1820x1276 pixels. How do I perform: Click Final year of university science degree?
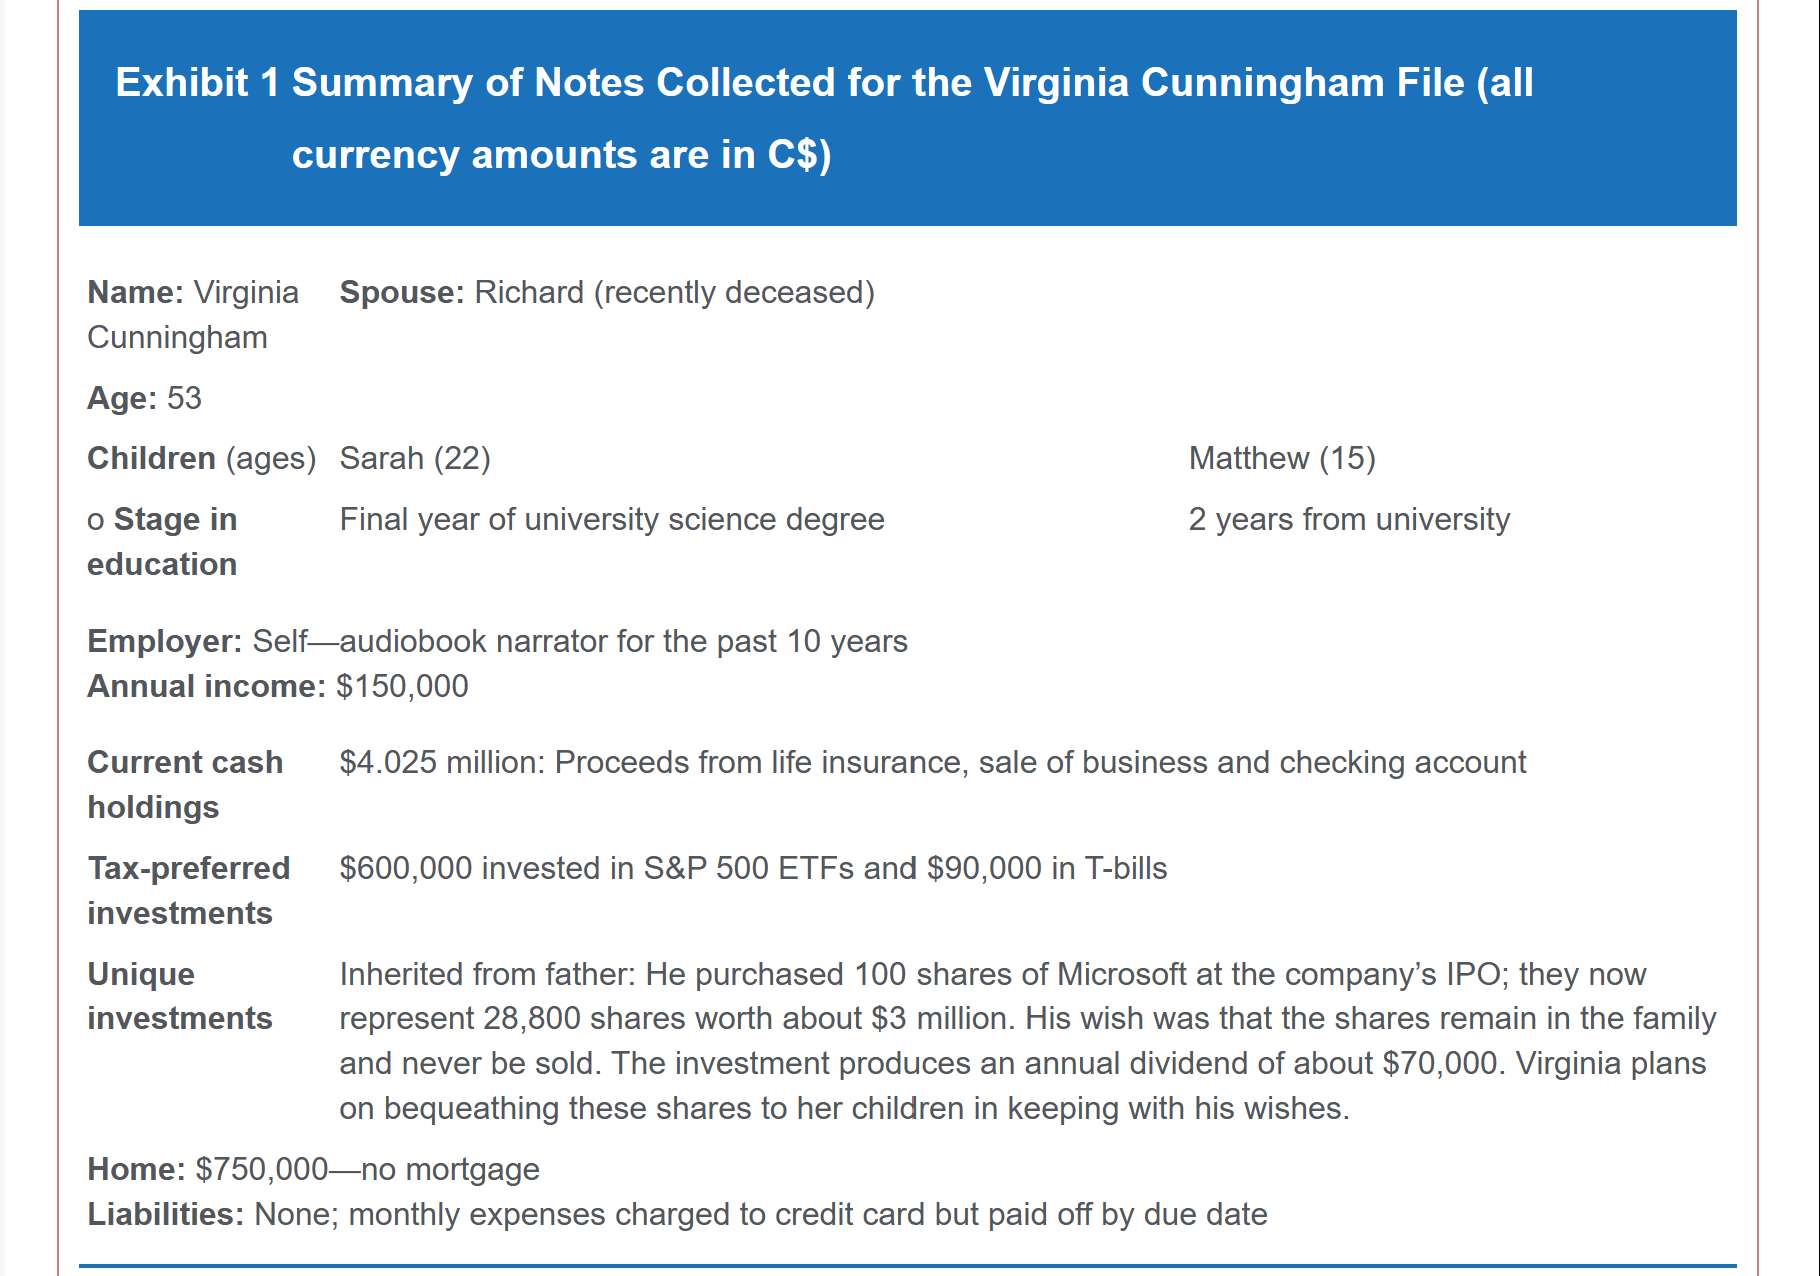point(611,519)
